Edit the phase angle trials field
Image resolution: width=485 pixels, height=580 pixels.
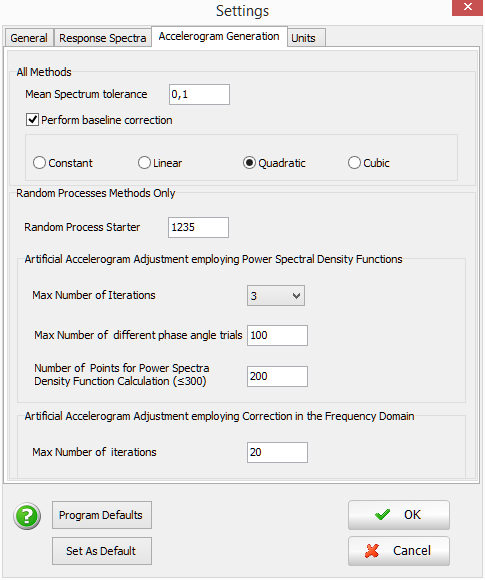pos(277,335)
